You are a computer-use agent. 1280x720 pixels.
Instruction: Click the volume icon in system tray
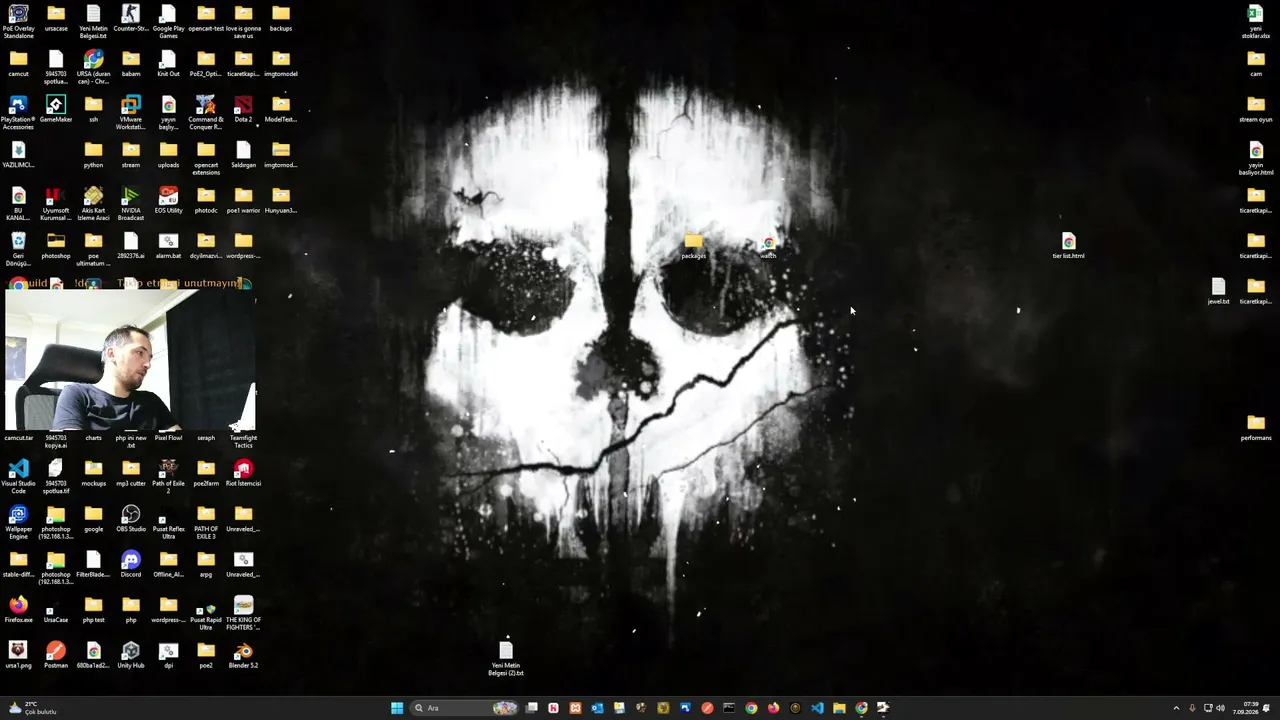click(1220, 708)
